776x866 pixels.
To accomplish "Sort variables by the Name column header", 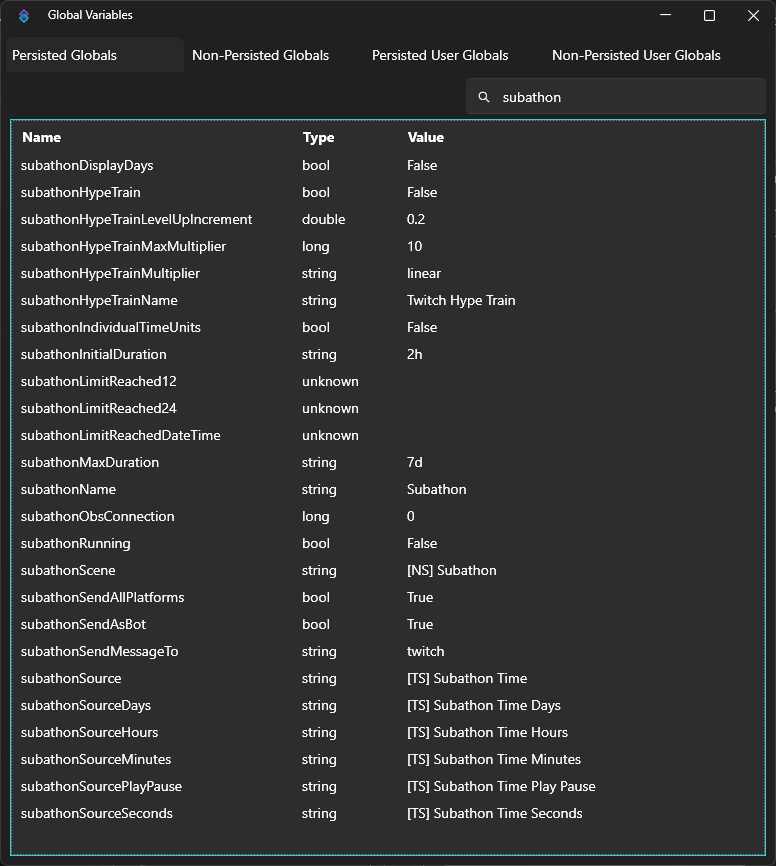I will (42, 137).
